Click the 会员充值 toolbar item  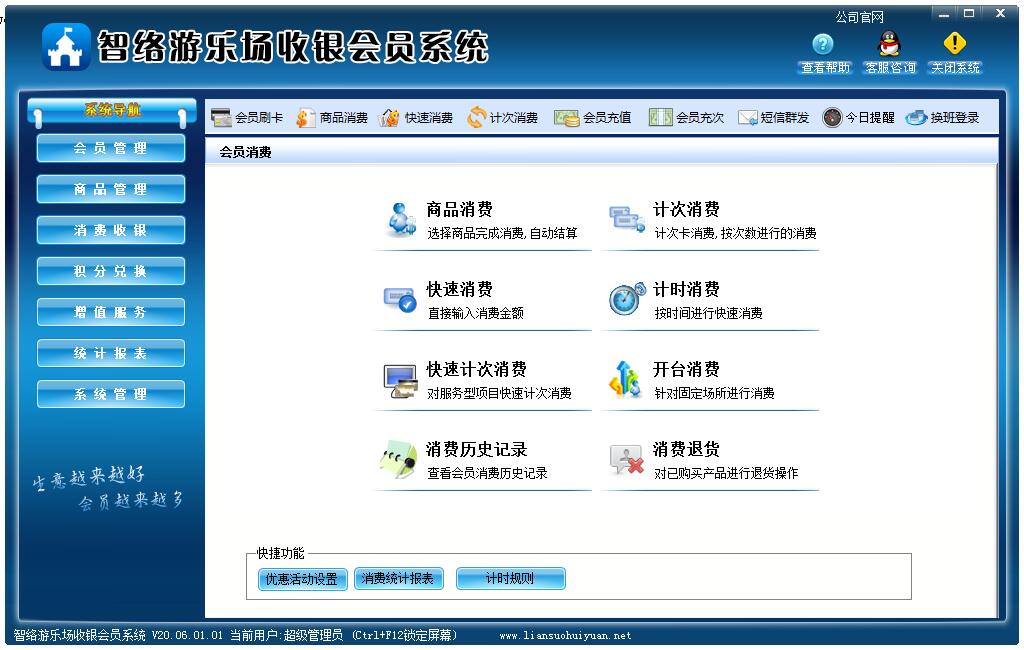click(x=593, y=118)
